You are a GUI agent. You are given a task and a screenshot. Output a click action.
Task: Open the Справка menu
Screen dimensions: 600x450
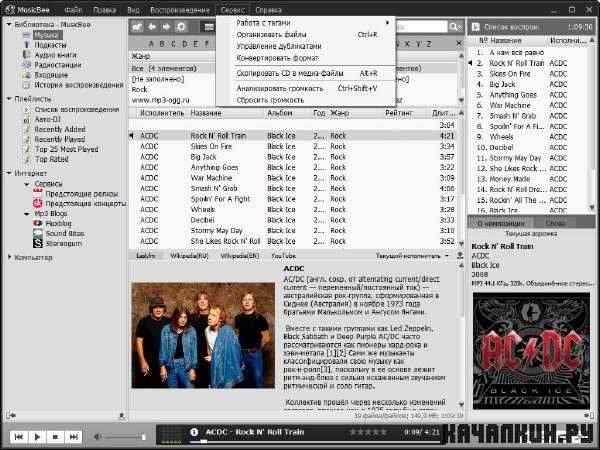coord(268,10)
